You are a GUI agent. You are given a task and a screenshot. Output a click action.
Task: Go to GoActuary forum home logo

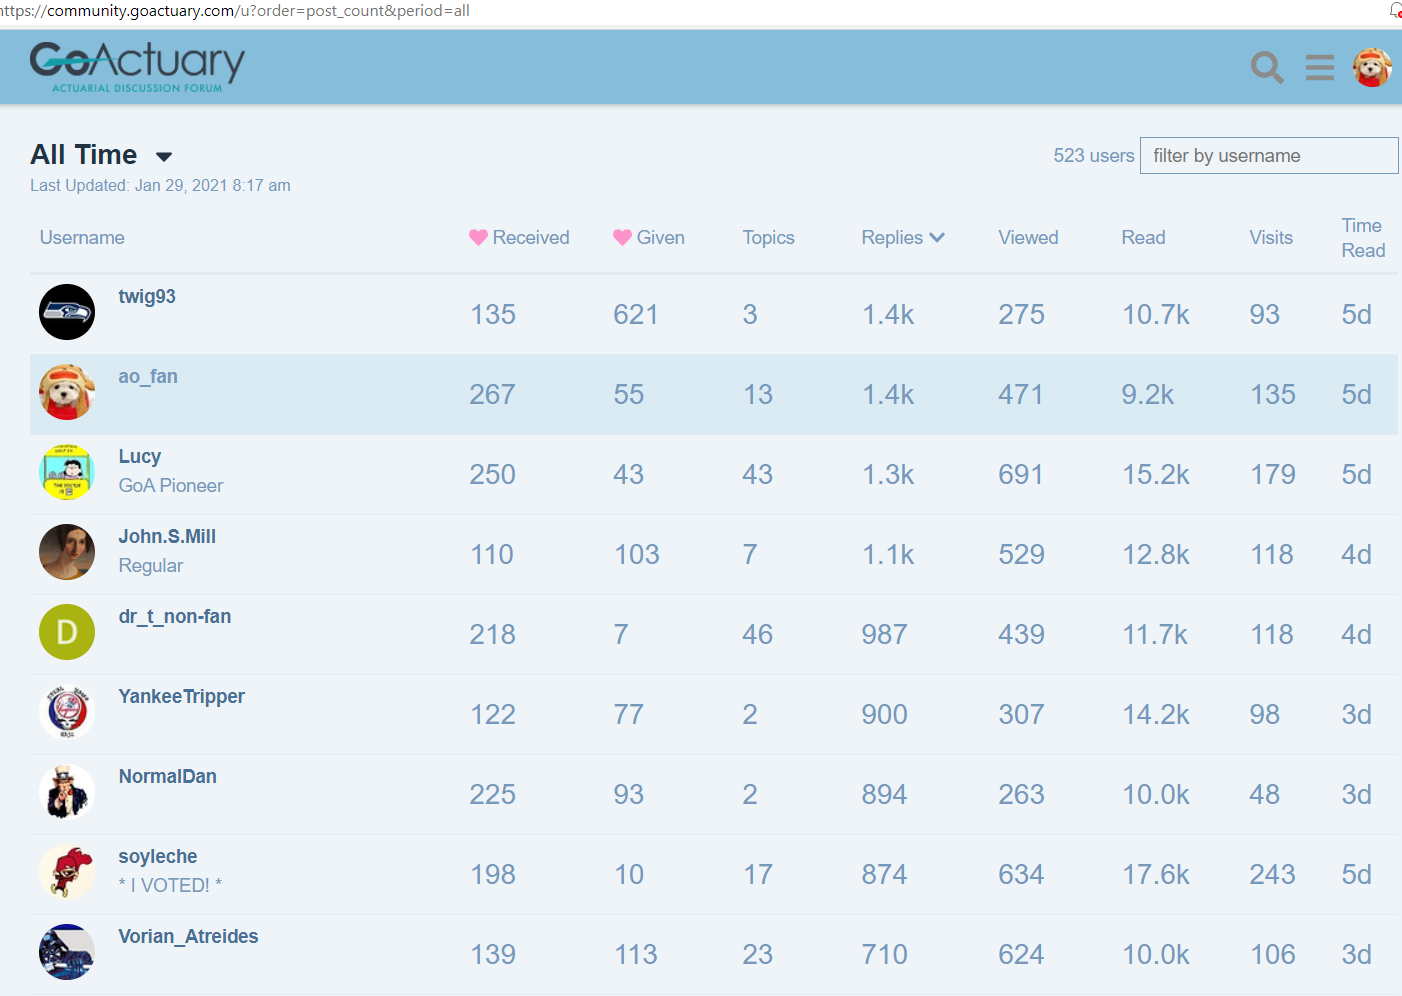(x=137, y=67)
